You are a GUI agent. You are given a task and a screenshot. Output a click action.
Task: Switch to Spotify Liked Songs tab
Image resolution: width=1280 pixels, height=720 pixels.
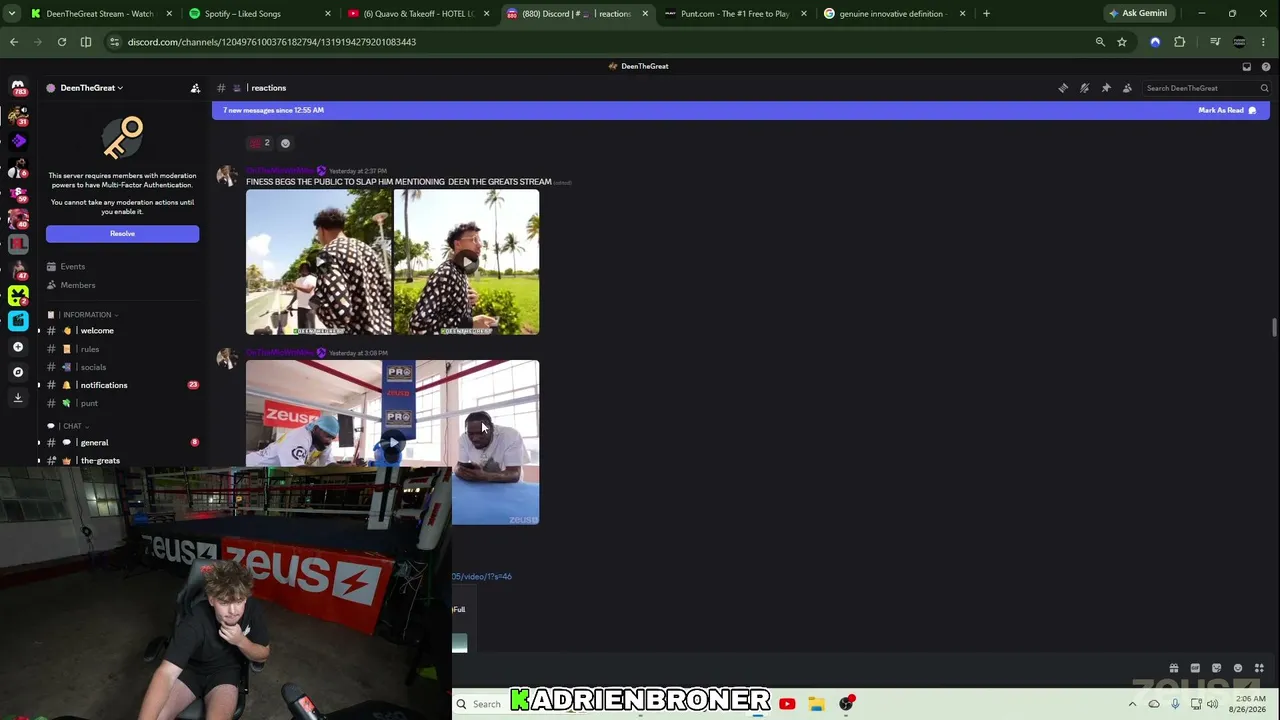[x=261, y=14]
